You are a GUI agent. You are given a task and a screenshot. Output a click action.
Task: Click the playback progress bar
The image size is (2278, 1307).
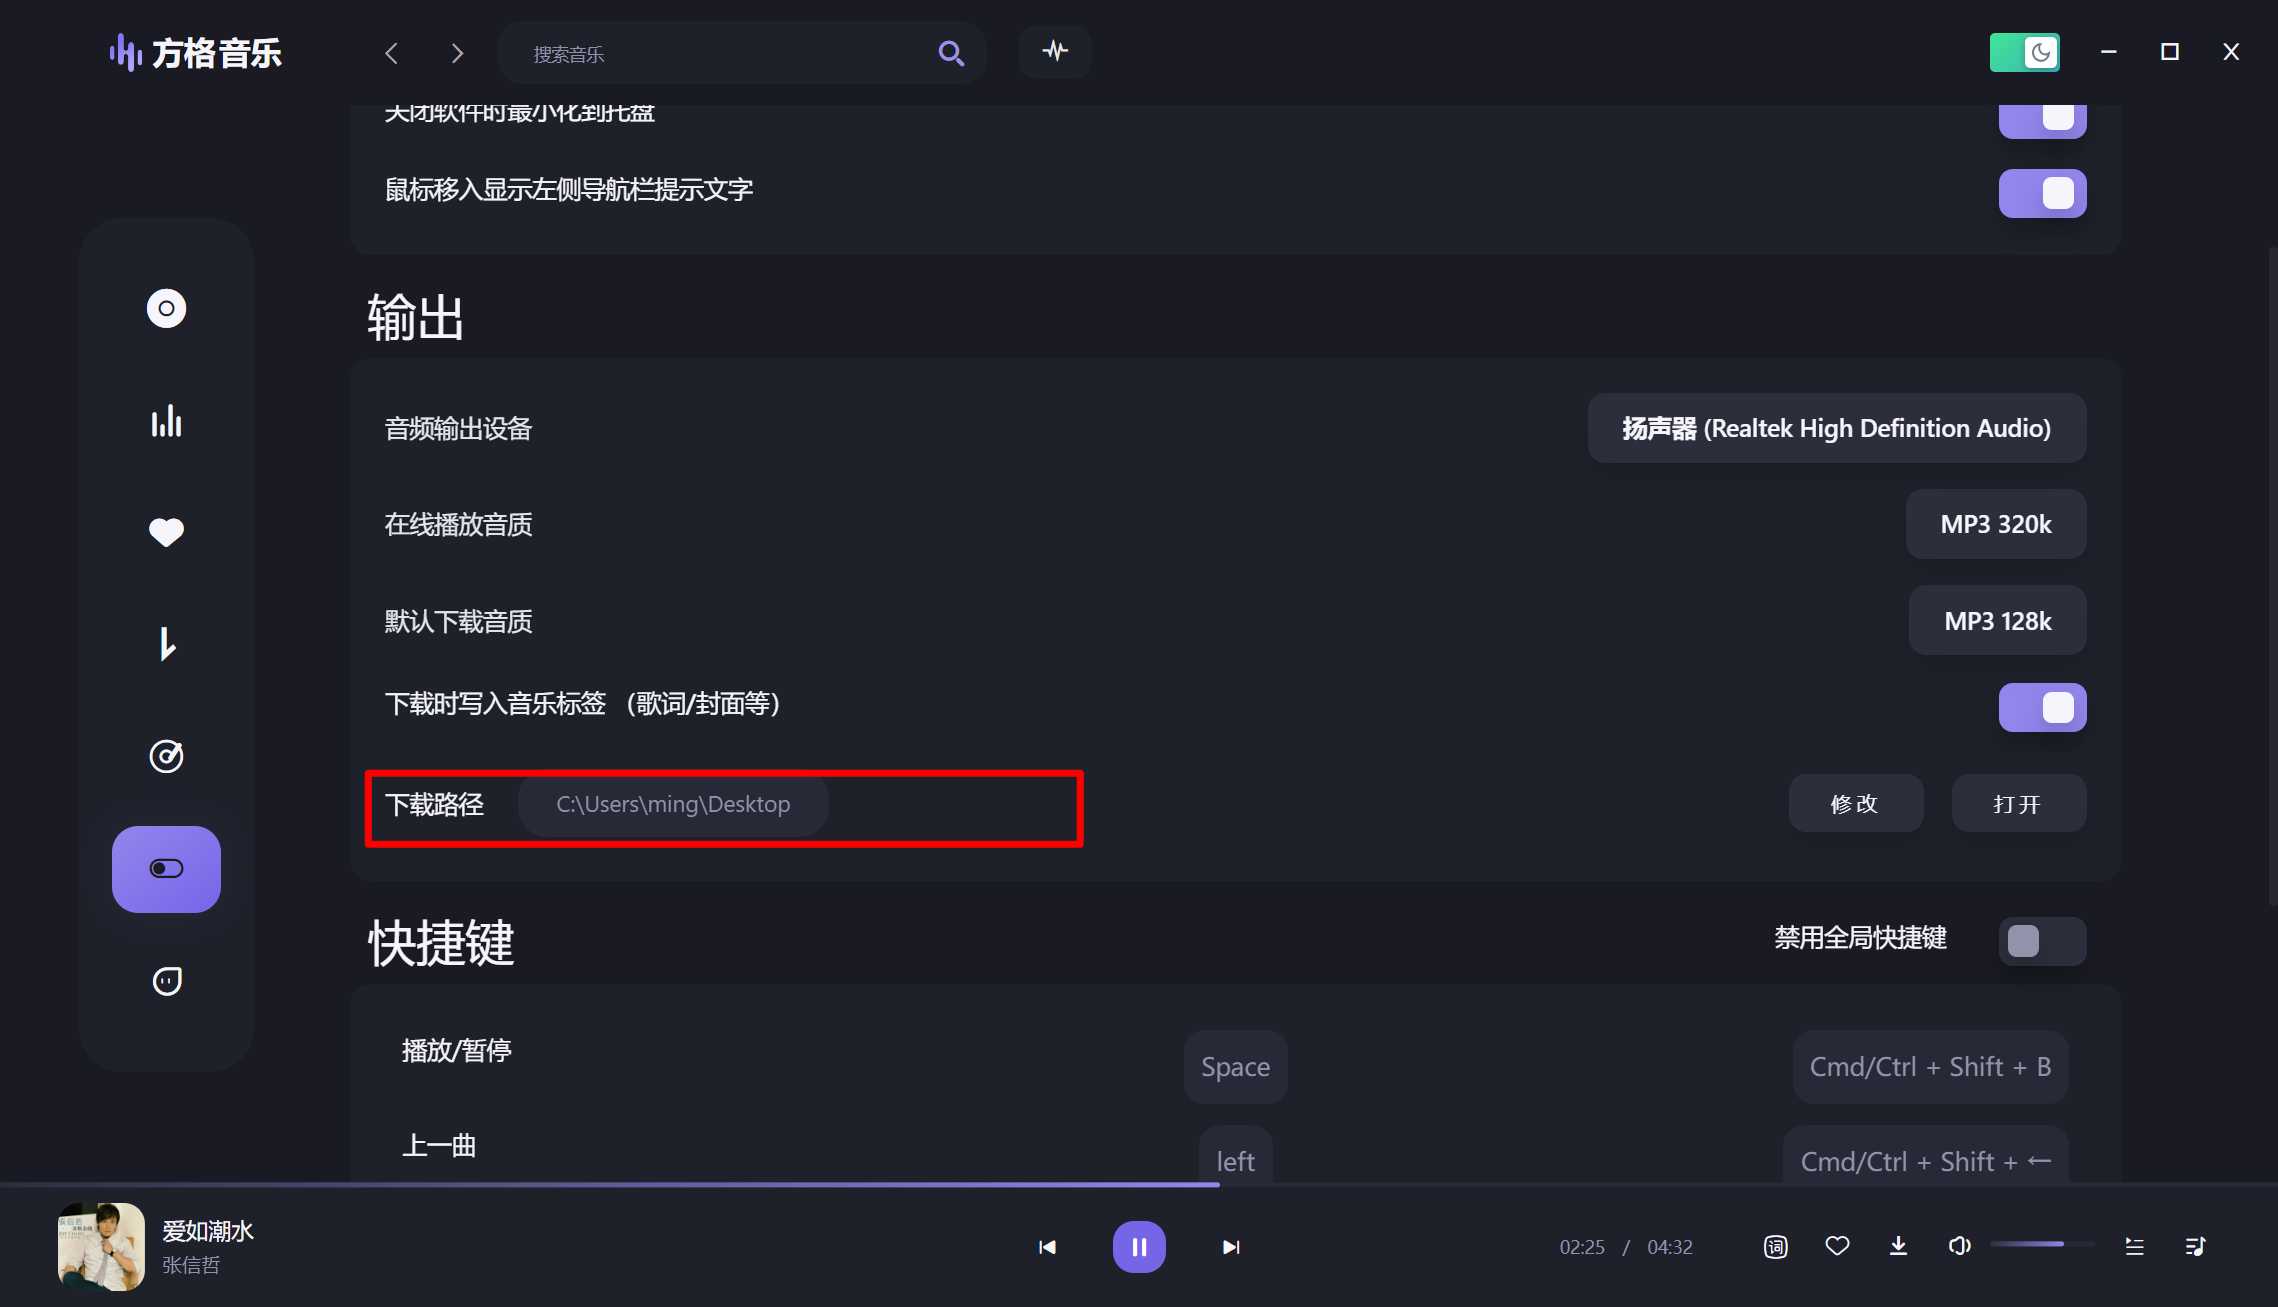[x=1139, y=1184]
